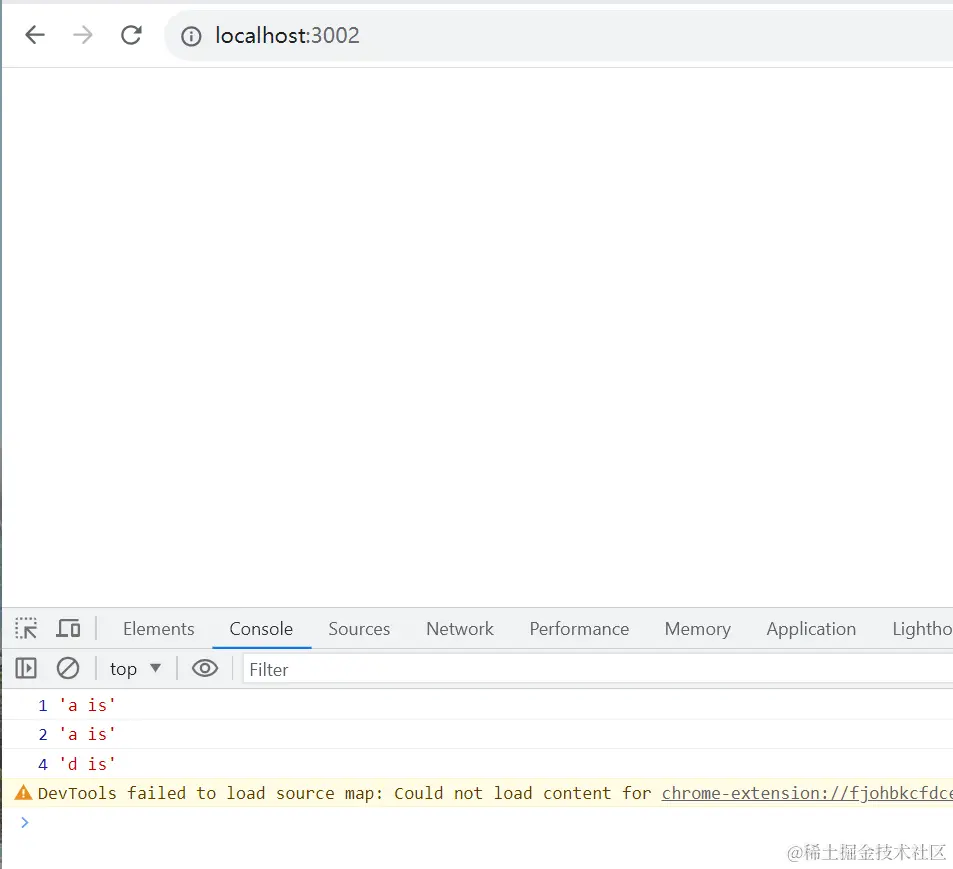Open the top JavaScript context dropdown
Image resolution: width=953 pixels, height=869 pixels.
(135, 669)
